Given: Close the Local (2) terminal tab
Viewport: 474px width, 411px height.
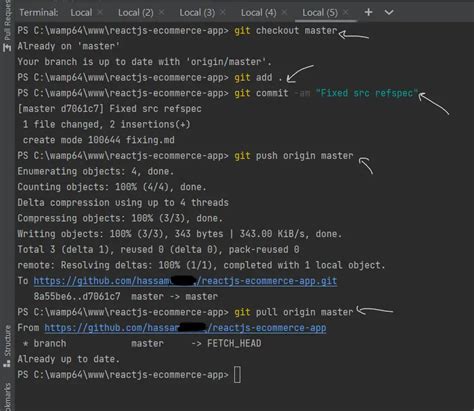Looking at the screenshot, I should pos(161,12).
